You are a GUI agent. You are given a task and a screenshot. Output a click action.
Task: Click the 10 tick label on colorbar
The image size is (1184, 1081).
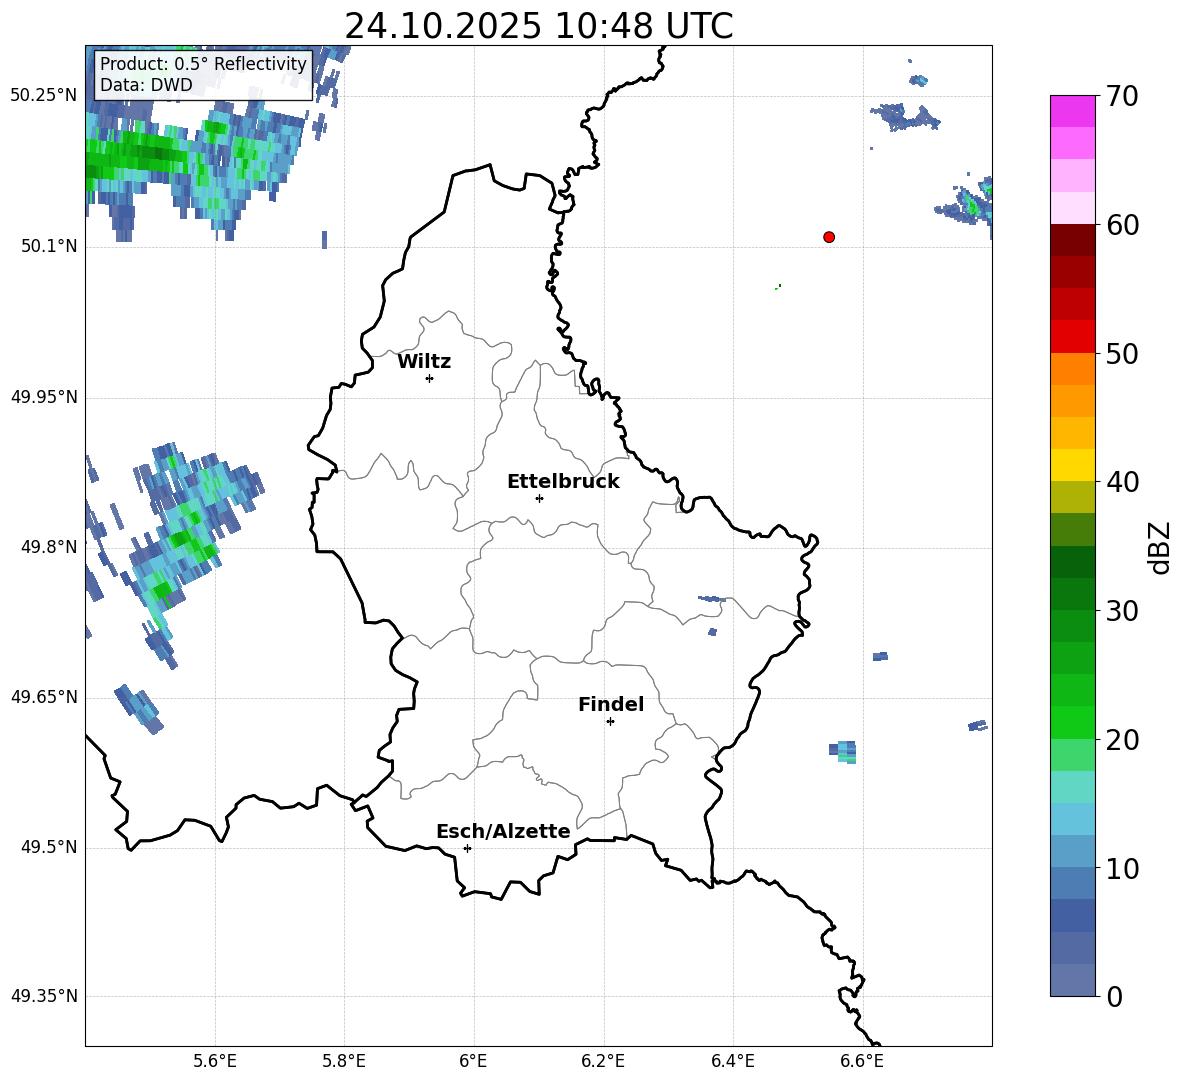pyautogui.click(x=1121, y=868)
